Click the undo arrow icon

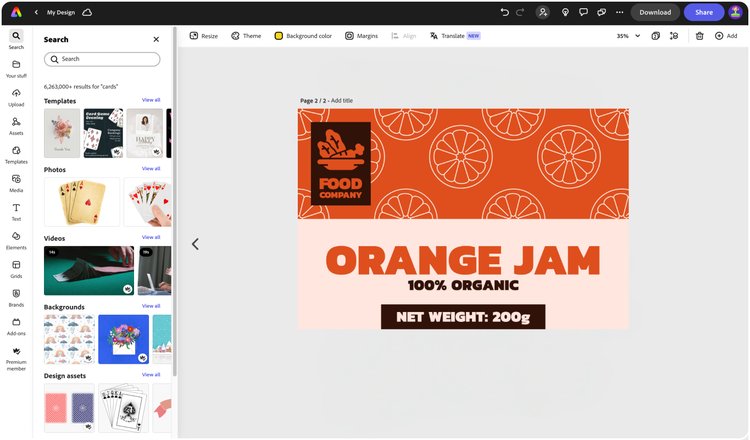pos(505,12)
